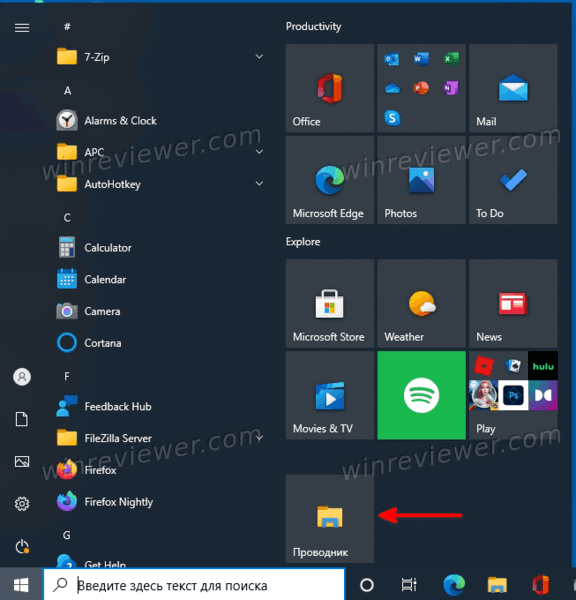
Task: Launch Excel from the Office apps tile
Action: pos(451,59)
